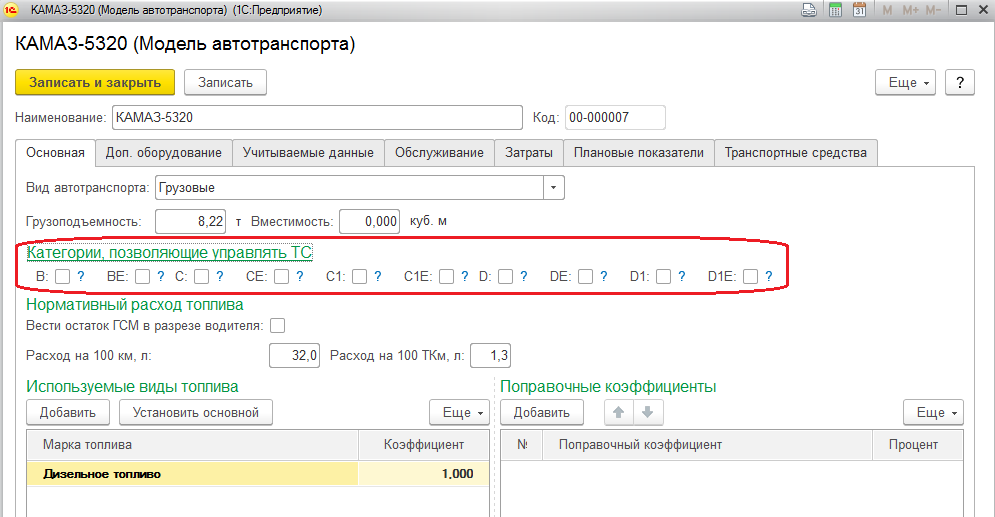Toggle the category DE checkbox
The image size is (995, 517).
click(586, 277)
